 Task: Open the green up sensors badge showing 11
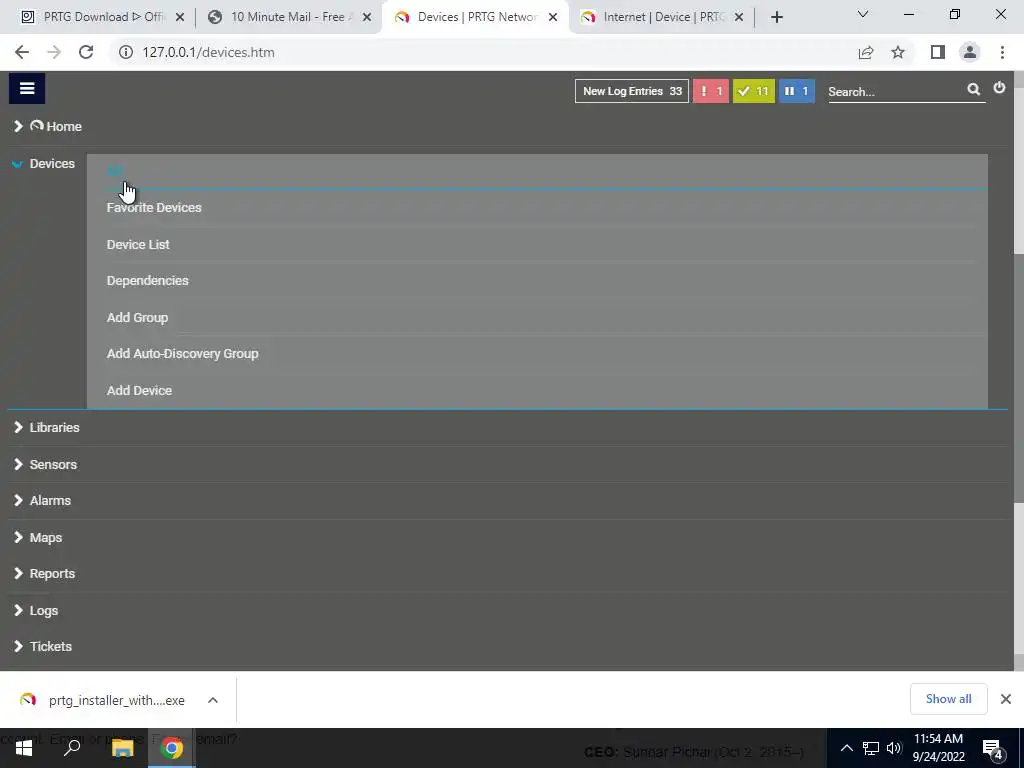[x=754, y=91]
